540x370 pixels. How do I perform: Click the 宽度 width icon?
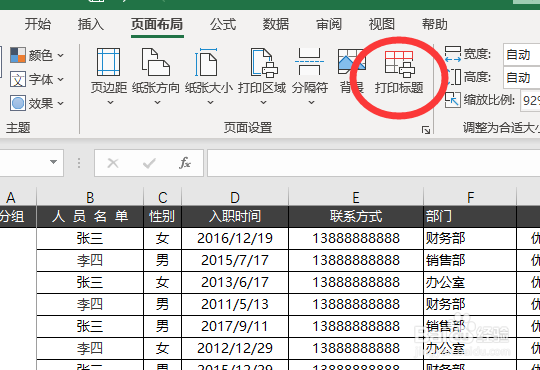453,54
